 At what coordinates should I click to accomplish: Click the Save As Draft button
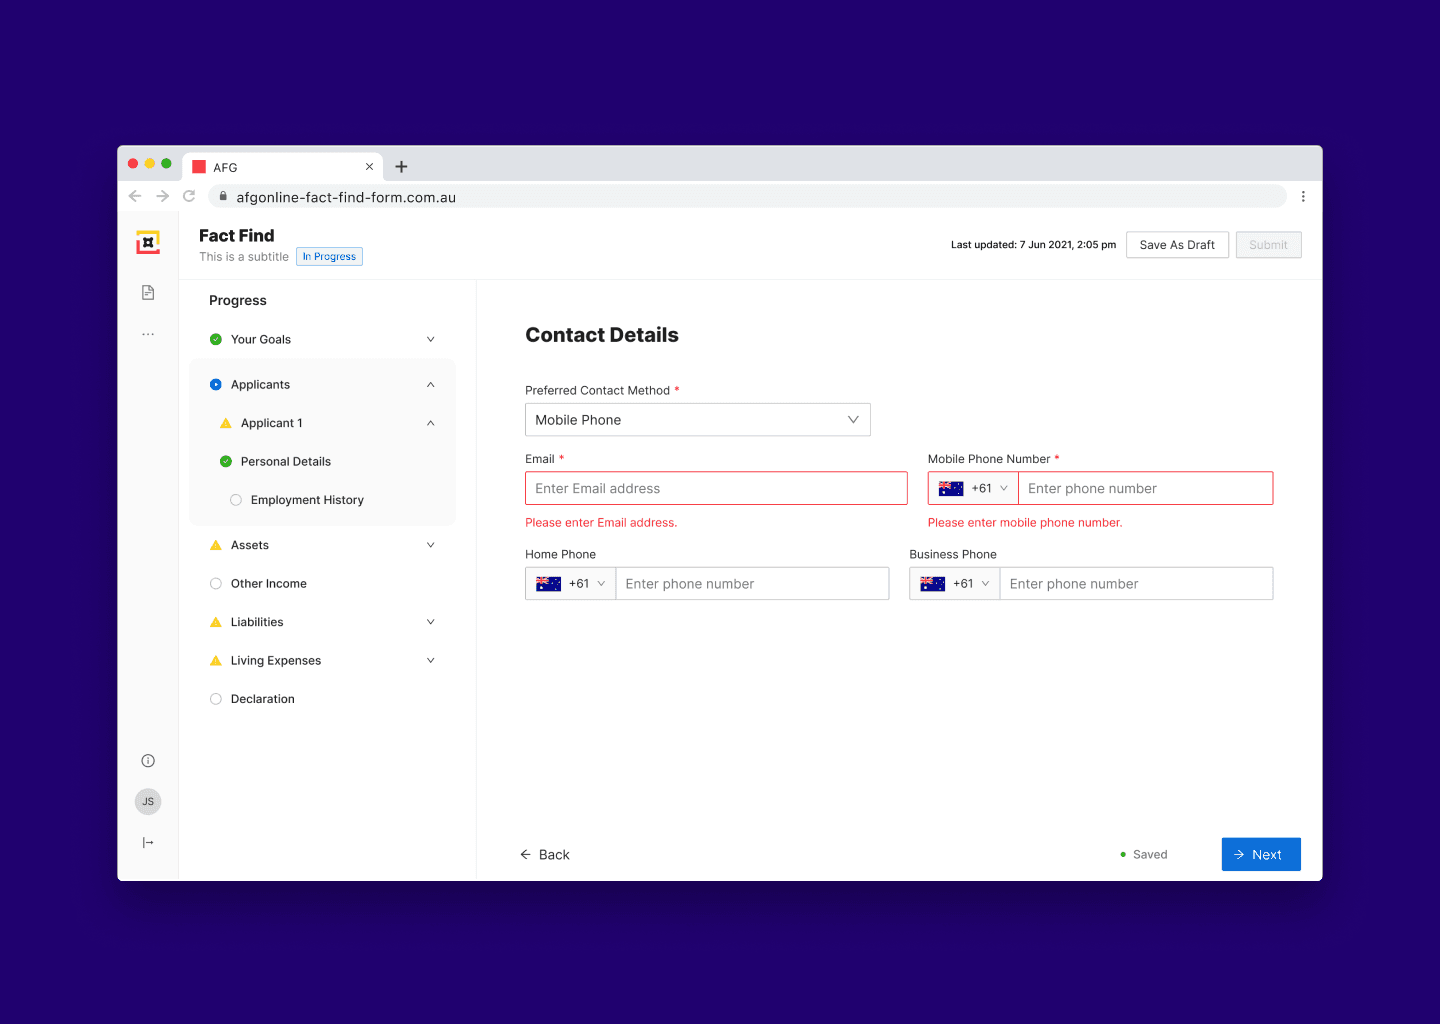point(1177,245)
